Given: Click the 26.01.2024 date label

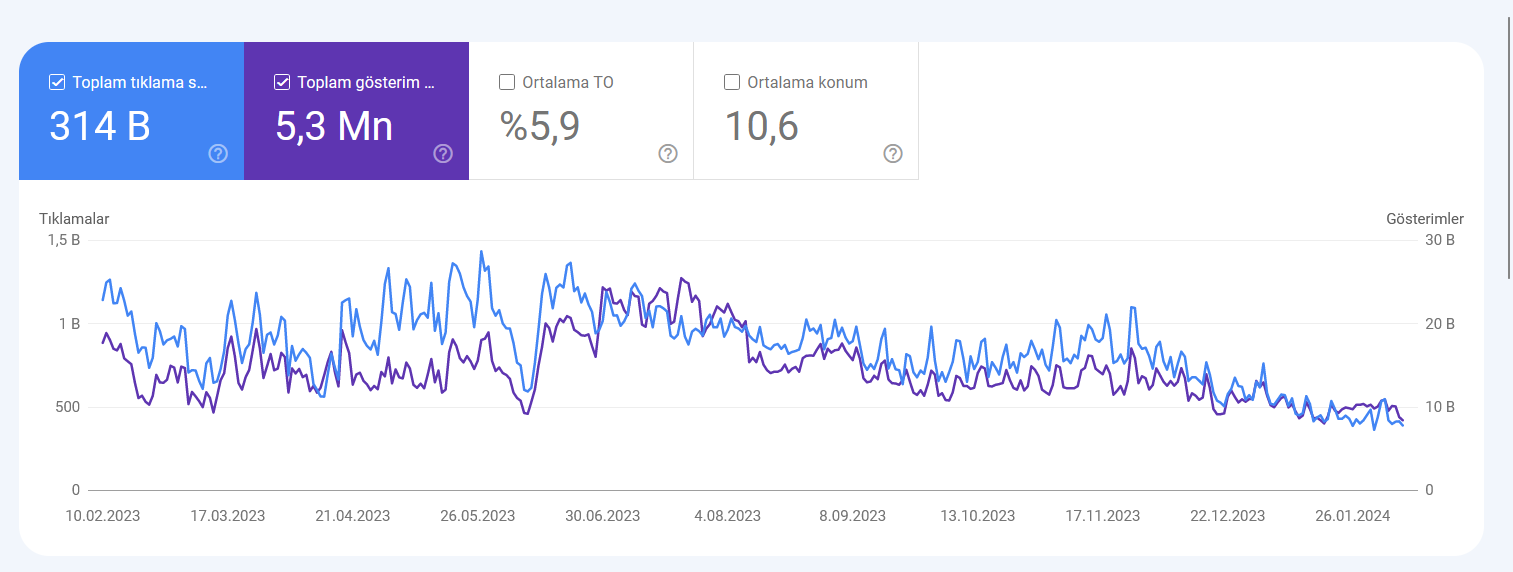Looking at the screenshot, I should click(x=1353, y=516).
